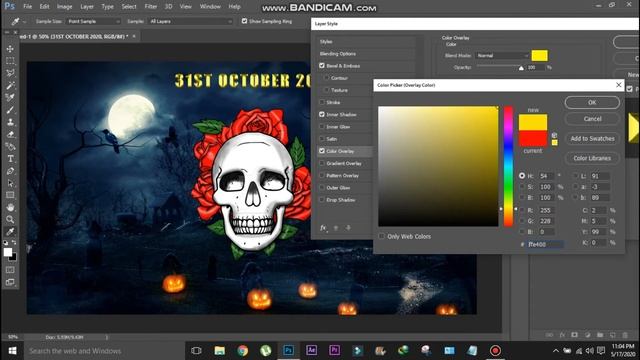Select the H hue radio button
Image resolution: width=640 pixels, height=360 pixels.
(x=522, y=176)
